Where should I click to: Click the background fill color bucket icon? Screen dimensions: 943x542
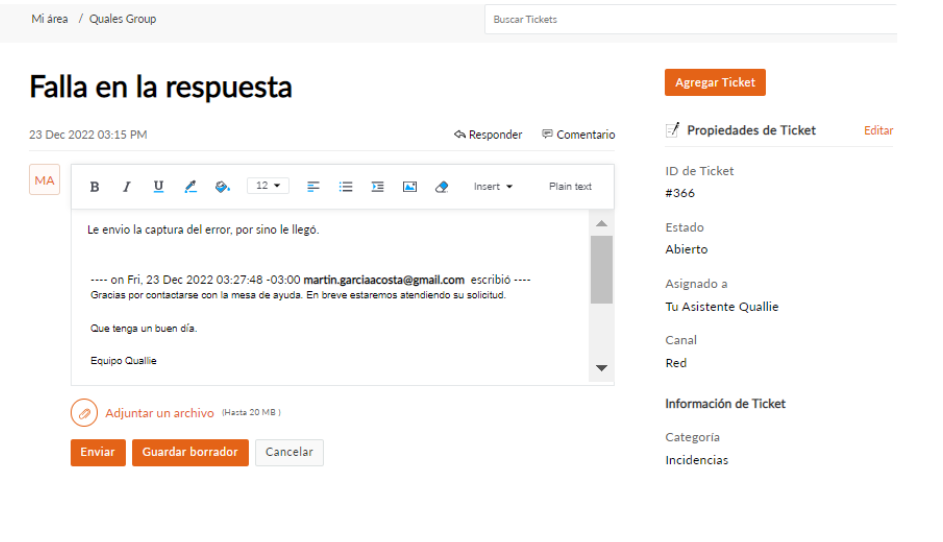click(223, 187)
